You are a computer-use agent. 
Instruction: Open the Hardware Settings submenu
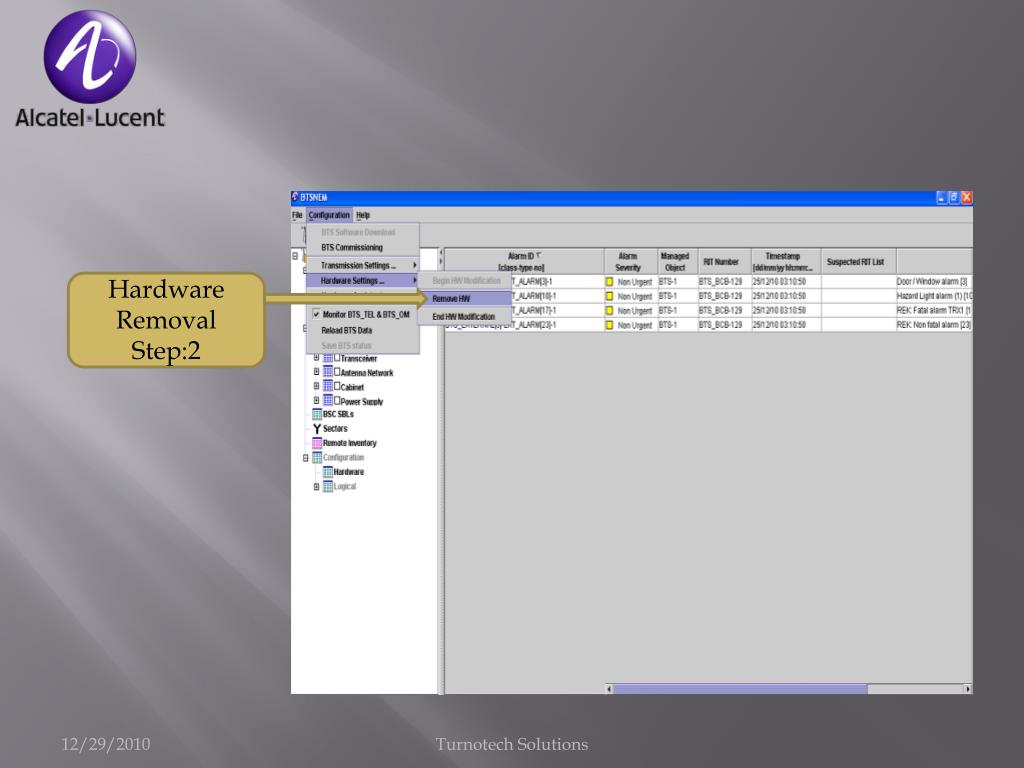(362, 280)
